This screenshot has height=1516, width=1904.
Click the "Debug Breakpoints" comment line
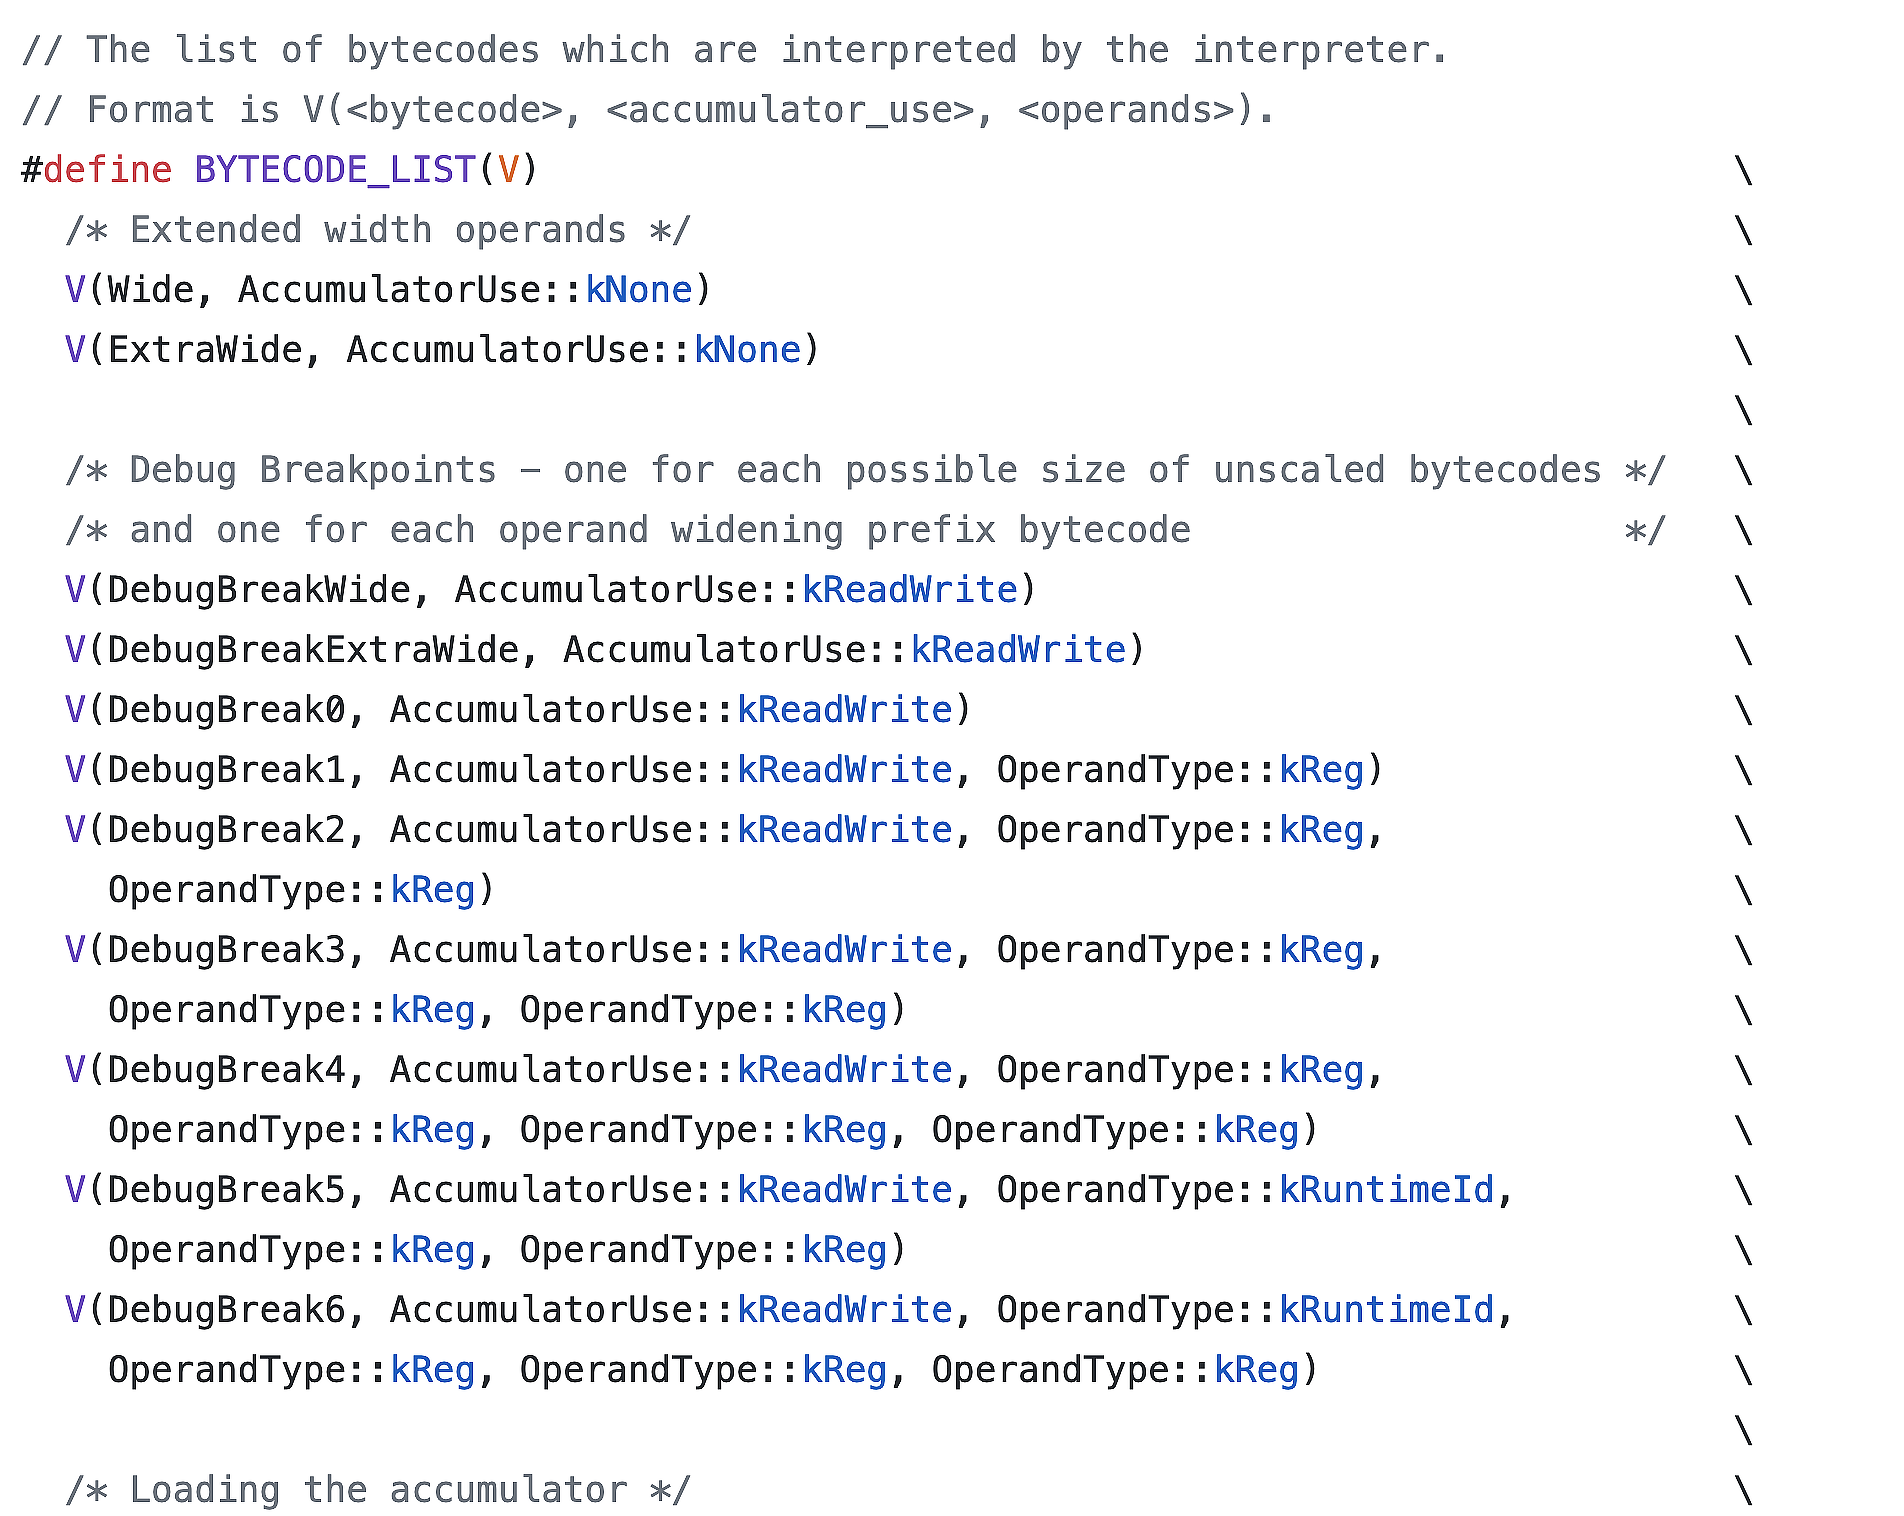pos(865,470)
